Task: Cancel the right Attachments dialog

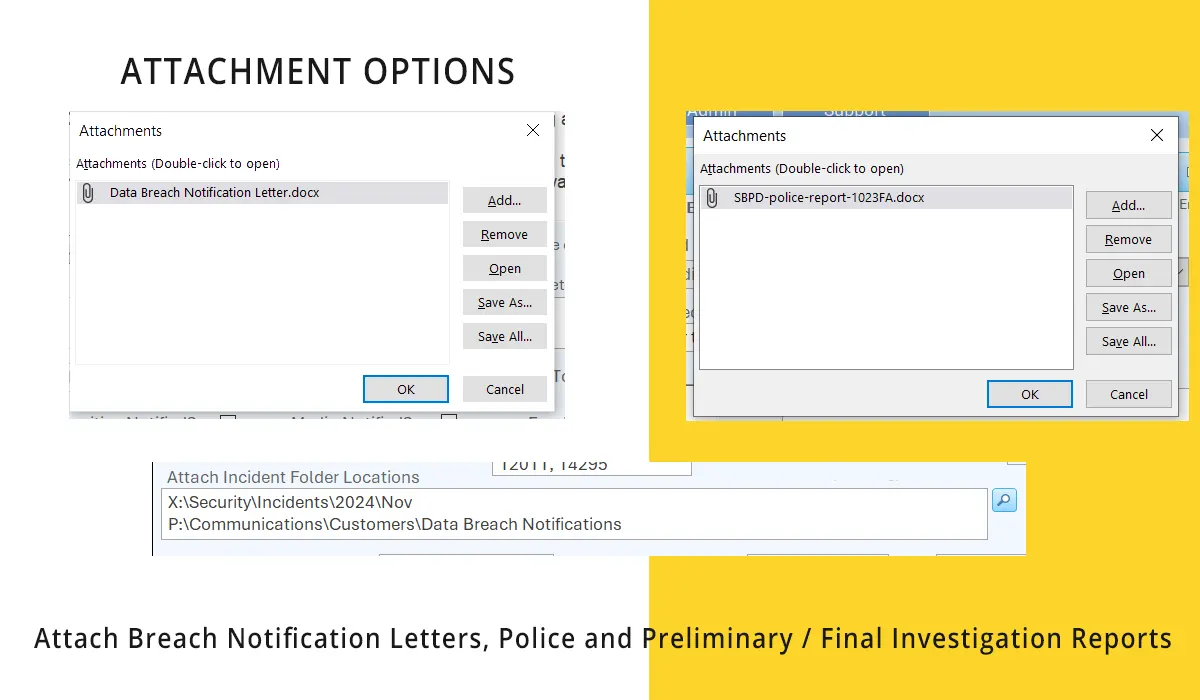Action: click(x=1128, y=393)
